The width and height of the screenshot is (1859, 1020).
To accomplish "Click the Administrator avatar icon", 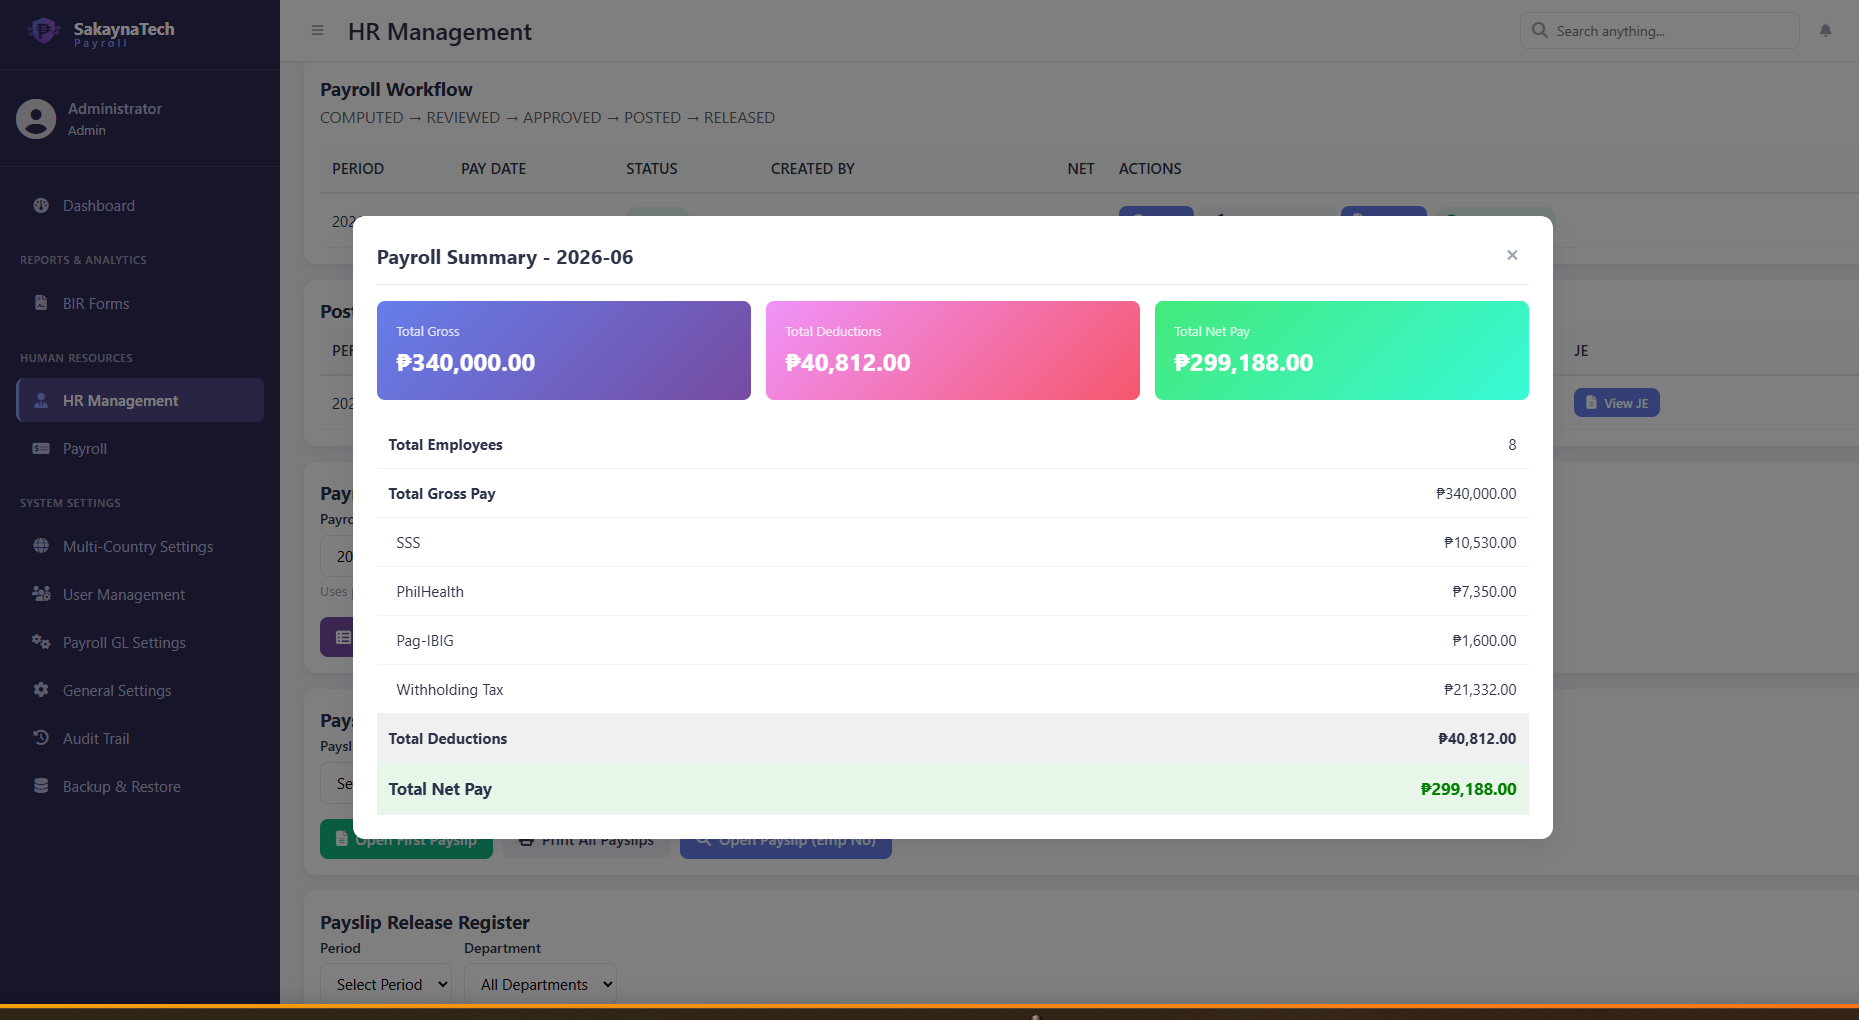I will [36, 118].
